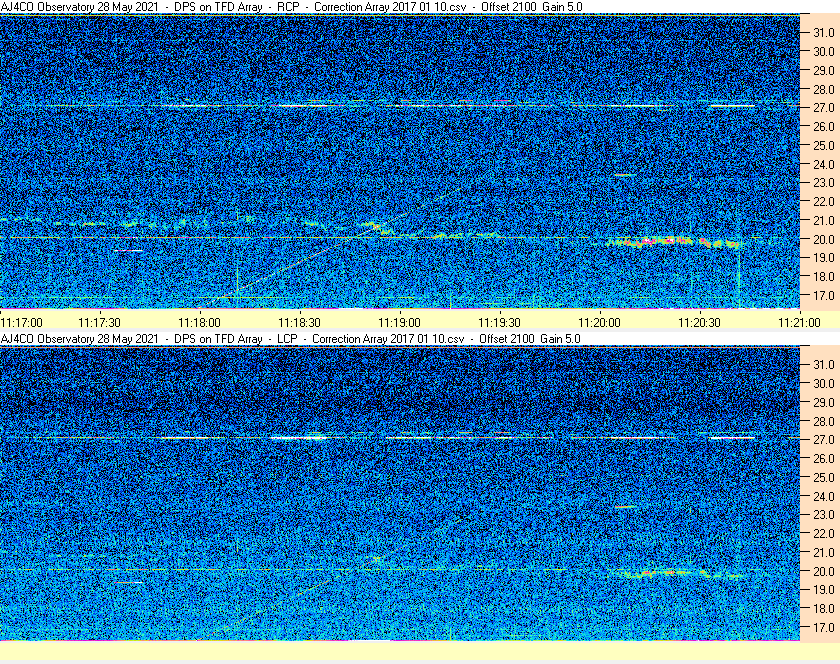The width and height of the screenshot is (840, 664).
Task: Click the LCP spectrogram title line
Action: pyautogui.click(x=290, y=339)
